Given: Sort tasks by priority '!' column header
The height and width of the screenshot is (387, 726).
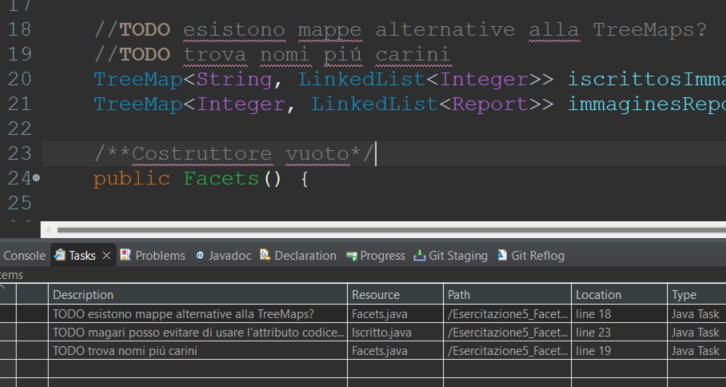Looking at the screenshot, I should tap(32, 294).
